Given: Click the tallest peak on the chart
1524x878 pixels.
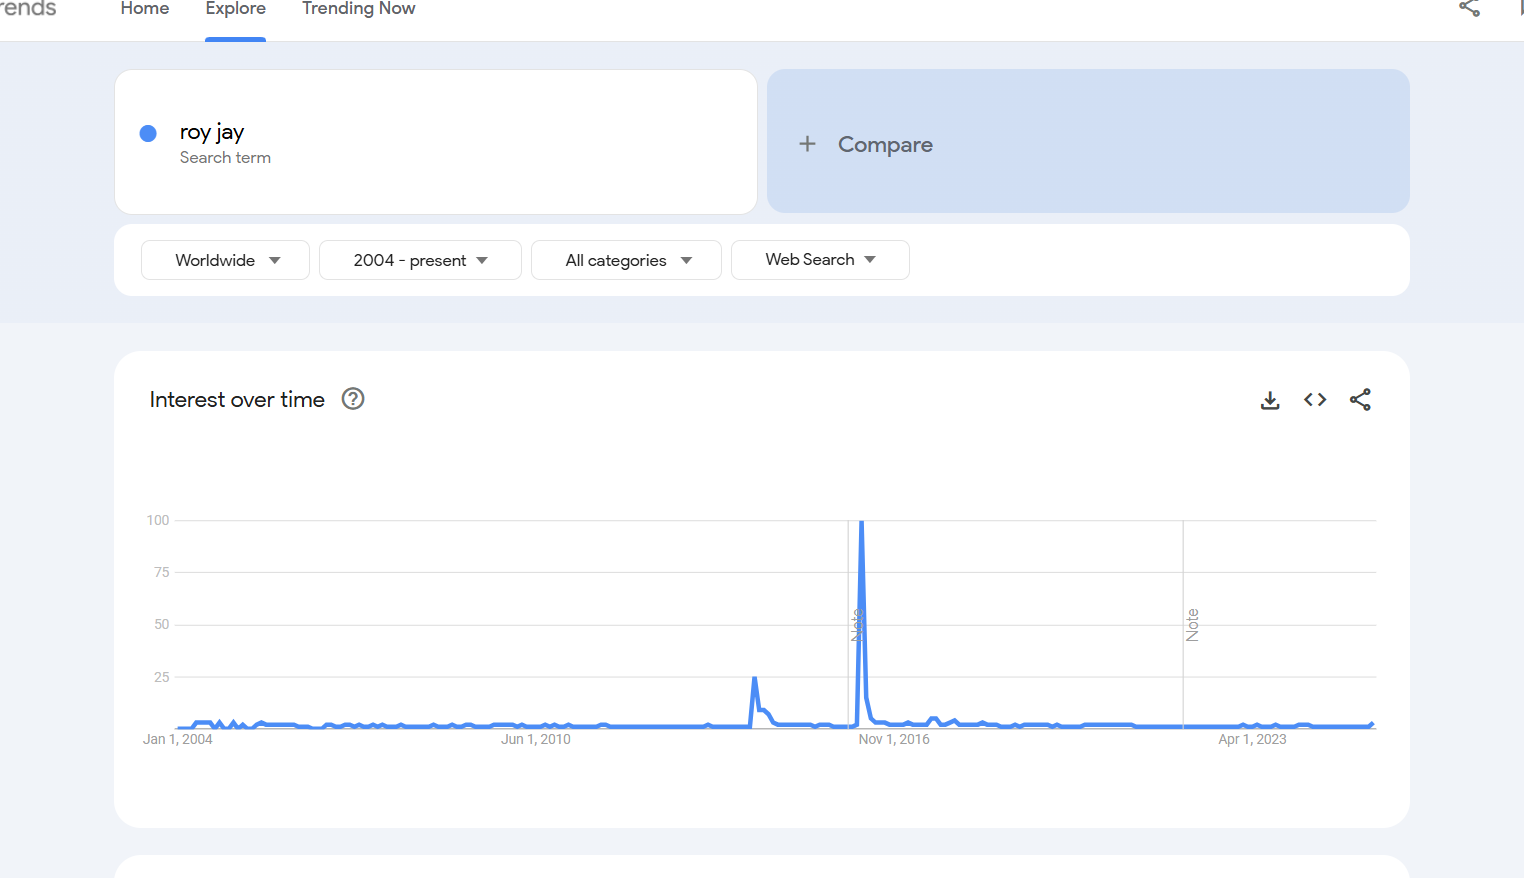Looking at the screenshot, I should click(861, 522).
